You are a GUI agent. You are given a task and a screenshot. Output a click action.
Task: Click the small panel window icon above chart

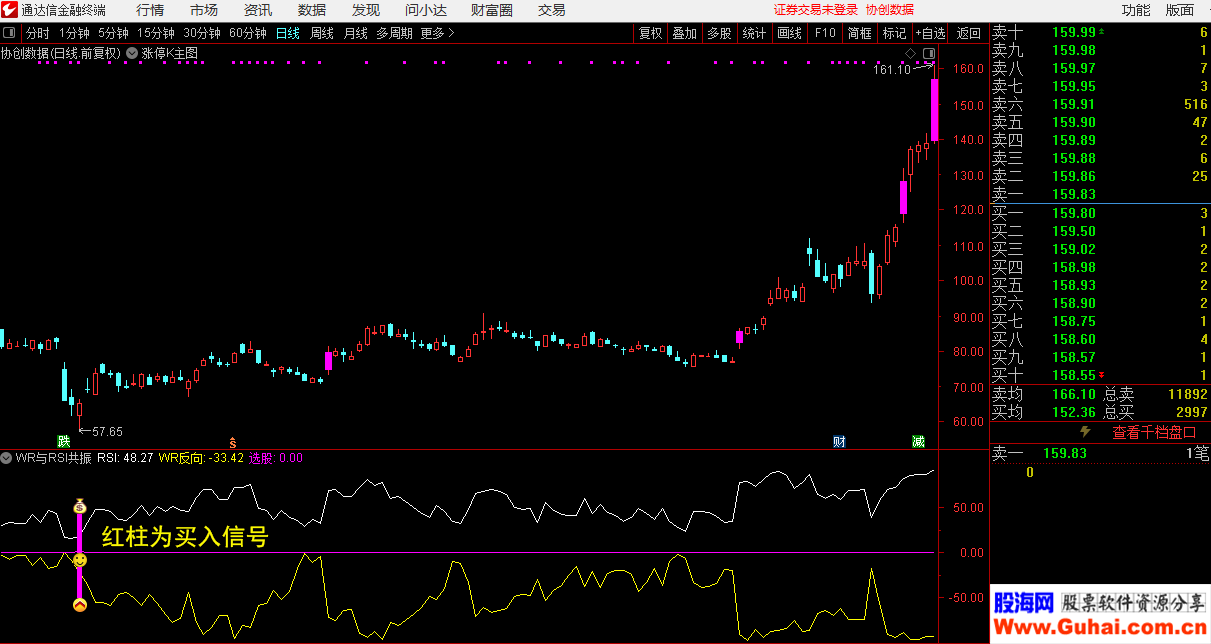tap(929, 53)
